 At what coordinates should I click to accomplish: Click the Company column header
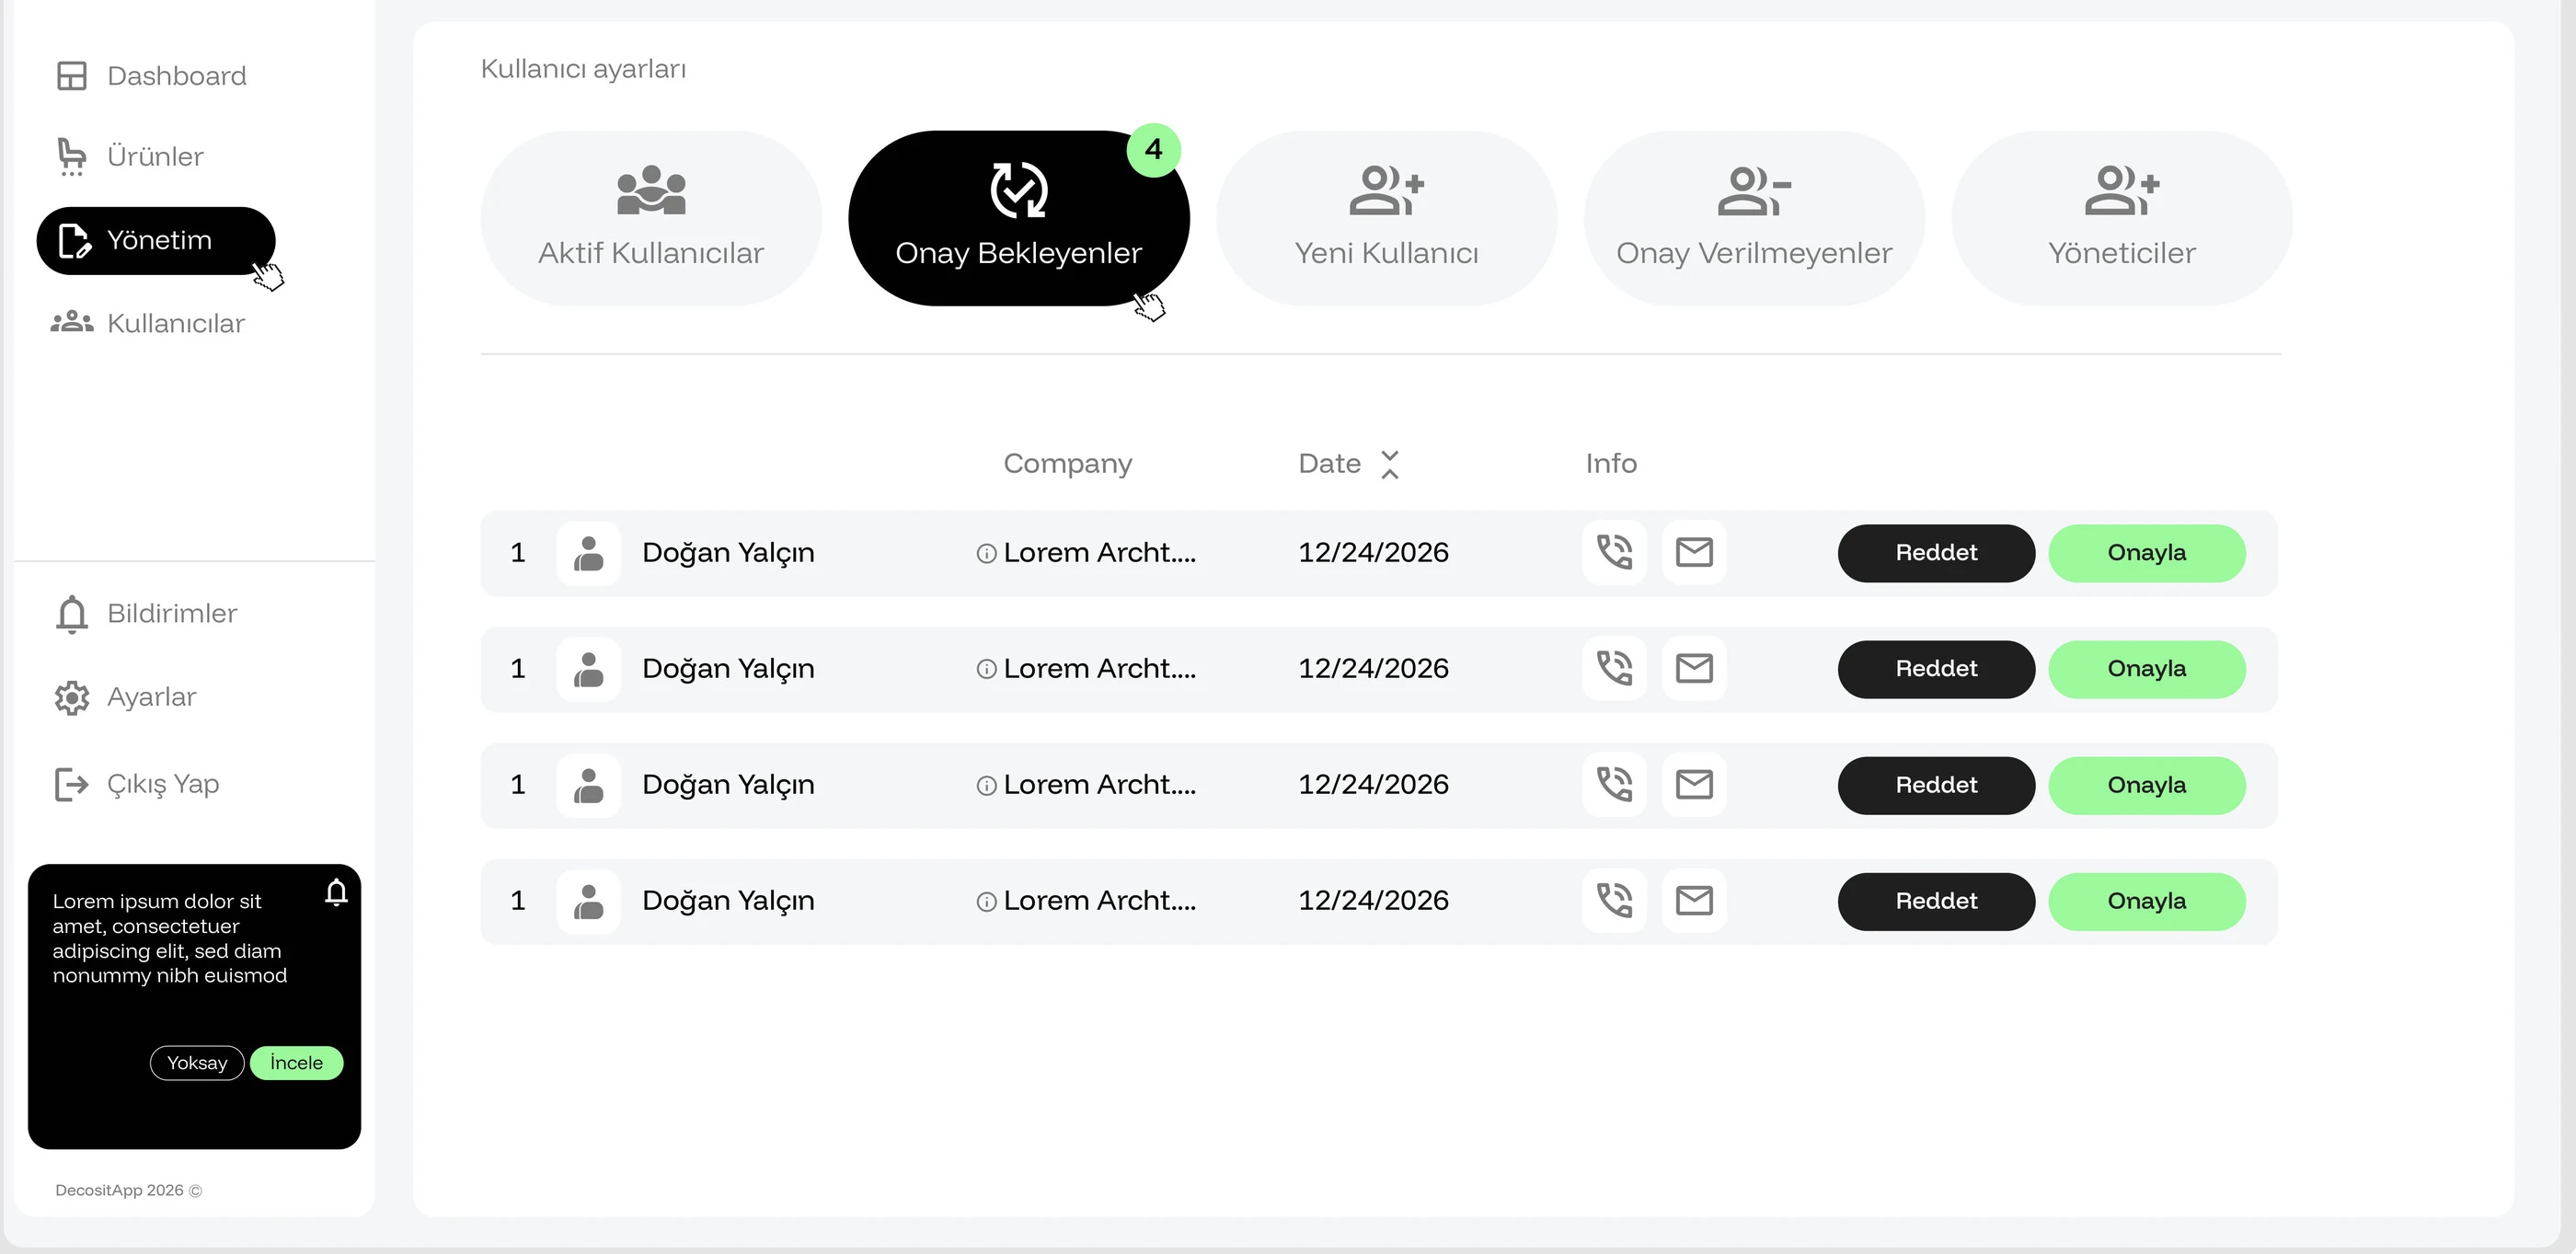(x=1068, y=464)
